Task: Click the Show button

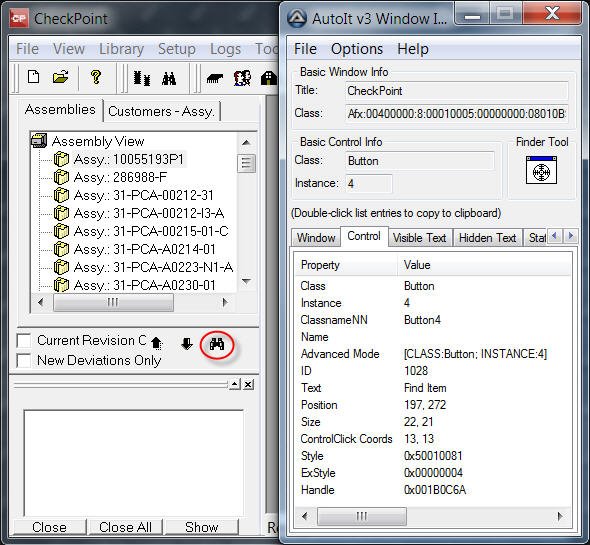Action: tap(202, 527)
